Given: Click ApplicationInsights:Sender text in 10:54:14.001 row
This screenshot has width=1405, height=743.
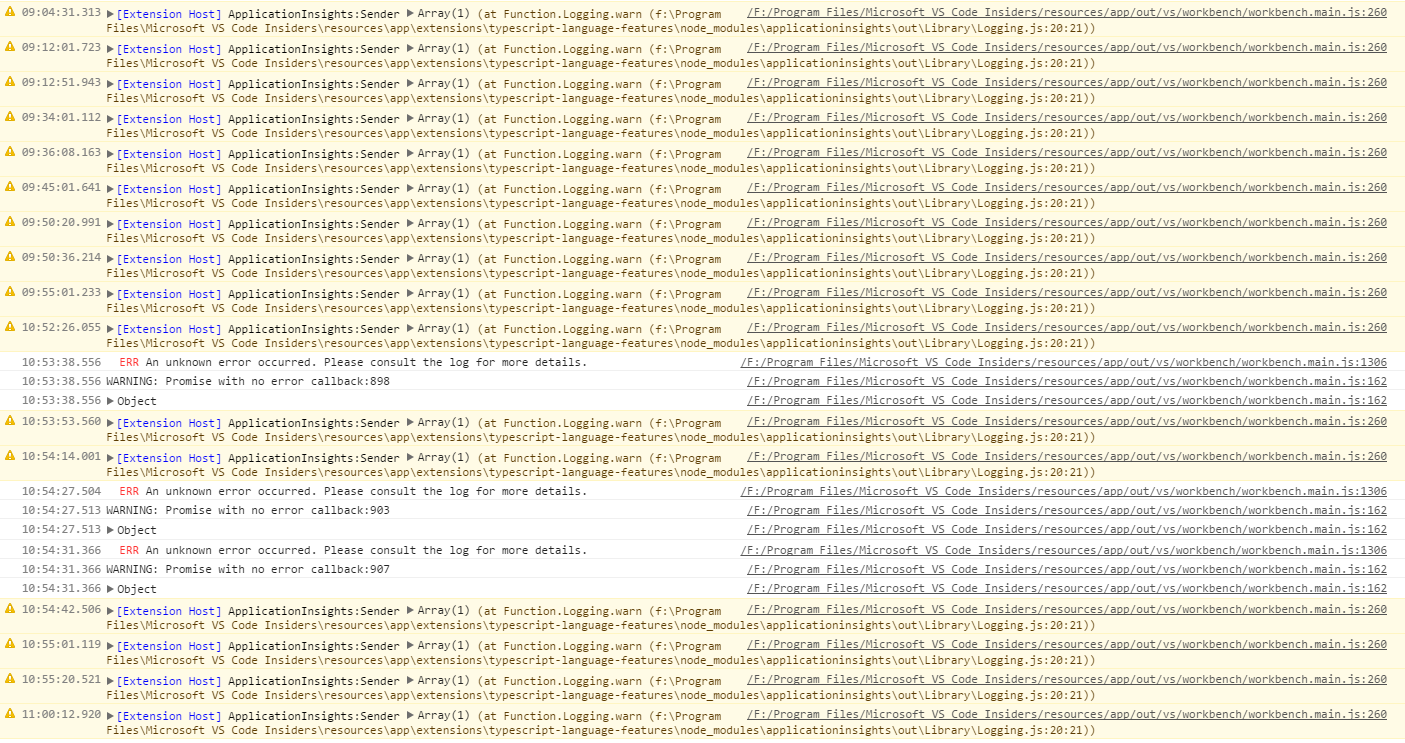Looking at the screenshot, I should pos(314,458).
